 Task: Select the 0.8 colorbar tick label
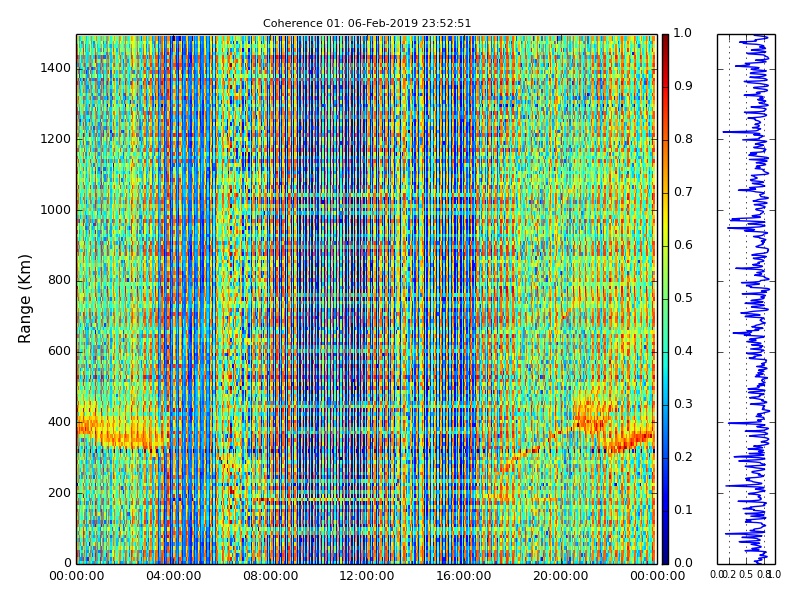tap(683, 139)
